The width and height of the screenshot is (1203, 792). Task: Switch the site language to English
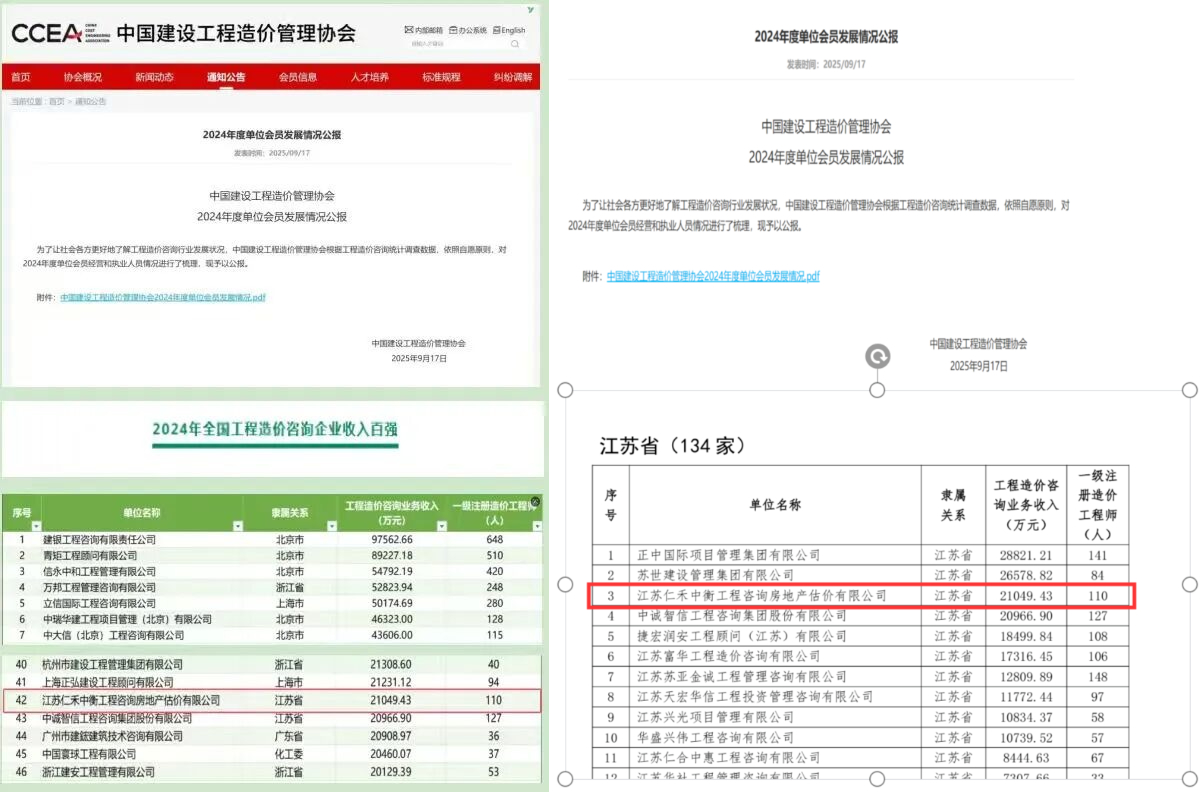[x=508, y=31]
